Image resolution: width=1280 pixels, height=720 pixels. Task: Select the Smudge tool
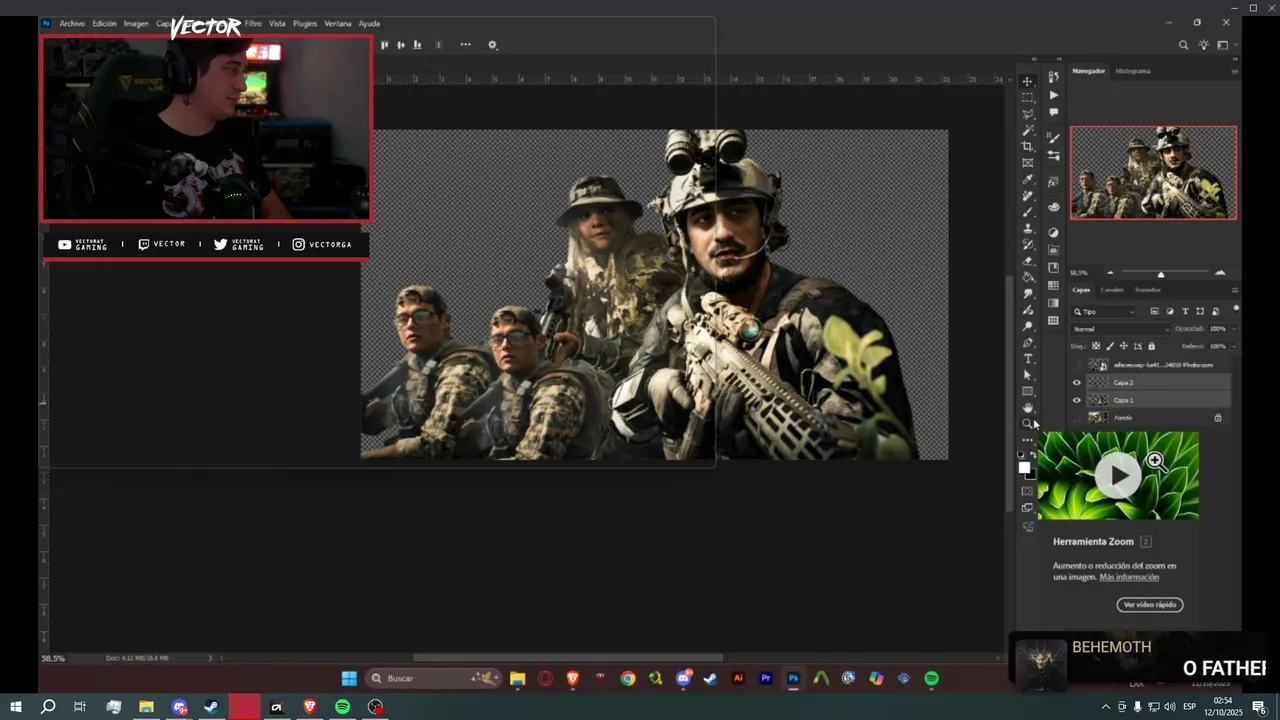pos(1028,294)
